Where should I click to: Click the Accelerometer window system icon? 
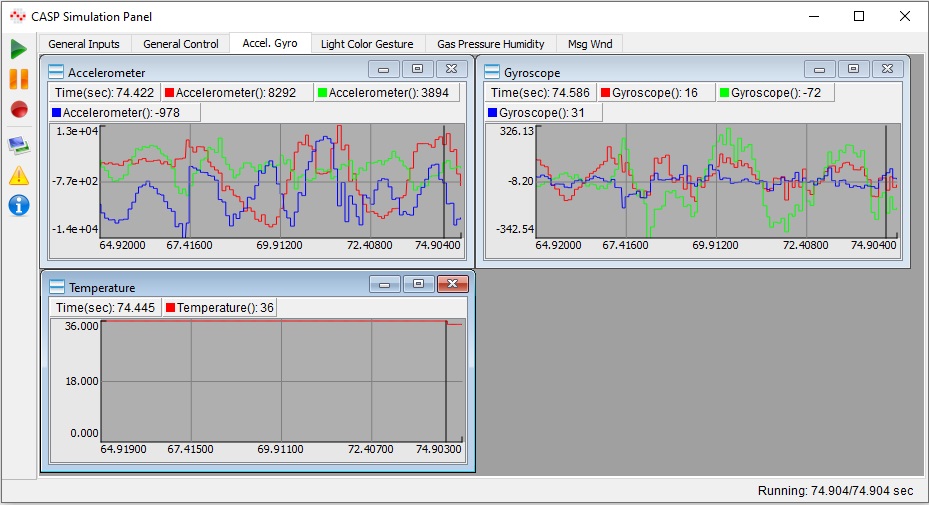pos(56,72)
